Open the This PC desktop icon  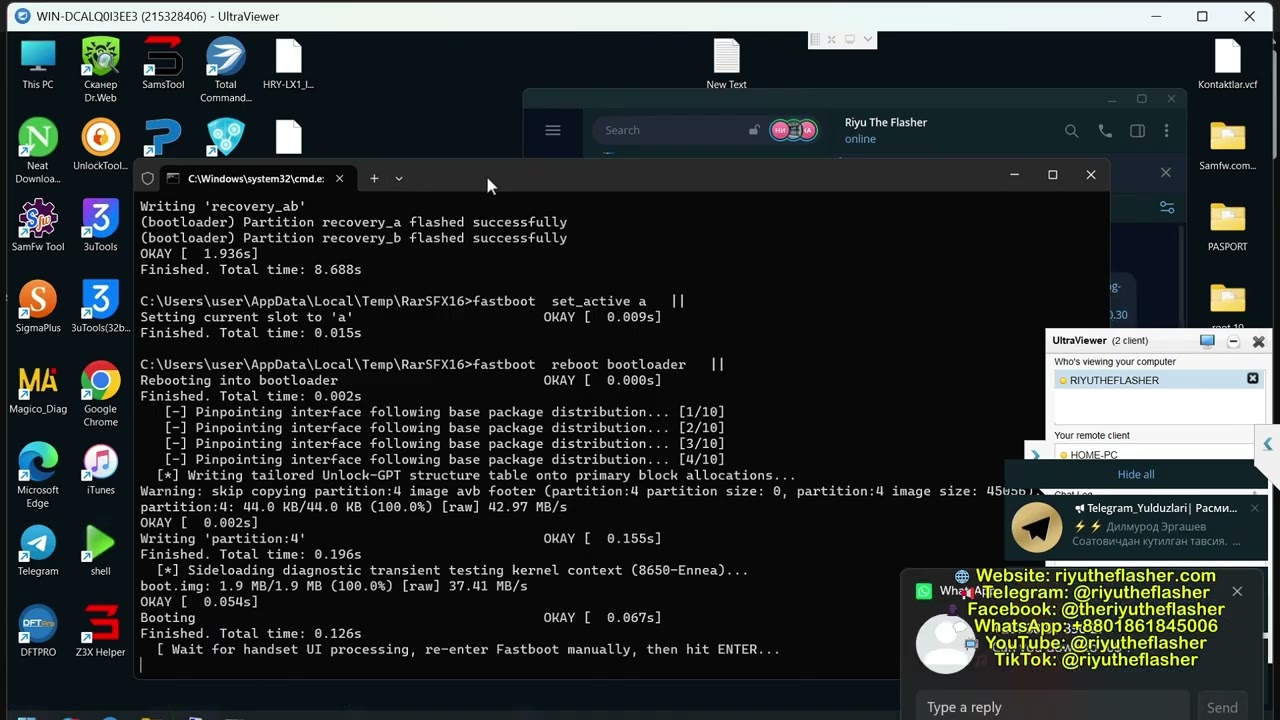point(38,64)
